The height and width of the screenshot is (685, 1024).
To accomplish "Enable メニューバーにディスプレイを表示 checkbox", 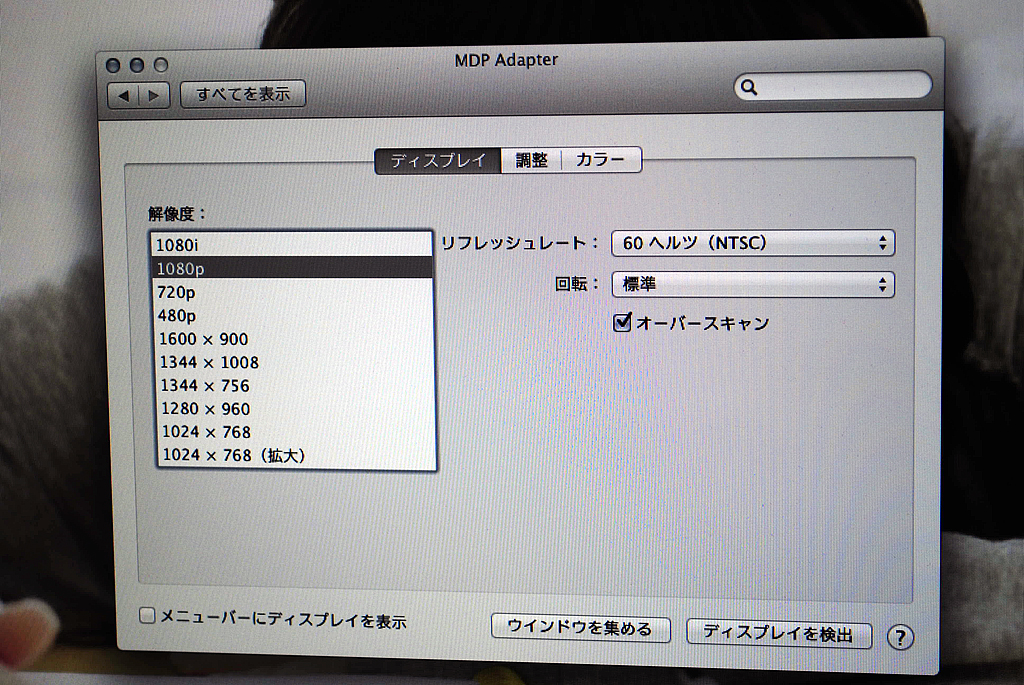I will (x=147, y=616).
